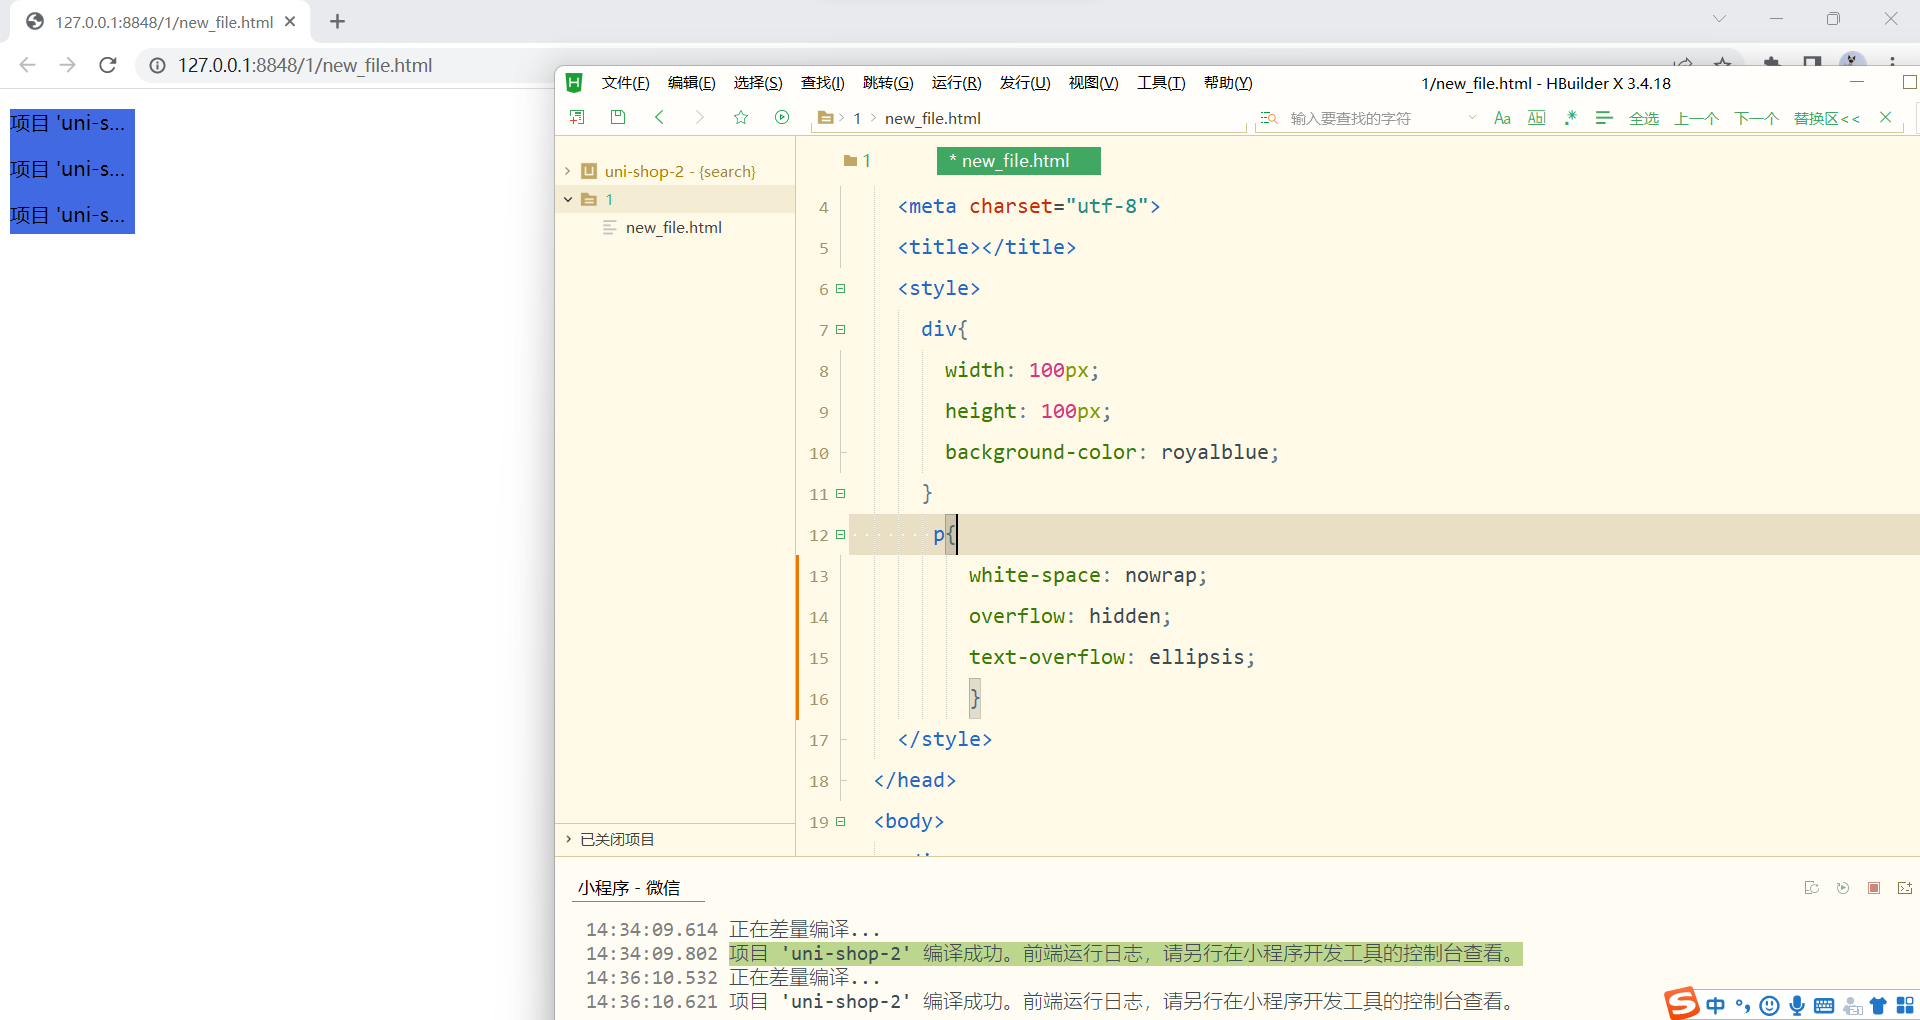Switch to the * new_file.html editor tab
The image size is (1920, 1020).
tap(1019, 161)
